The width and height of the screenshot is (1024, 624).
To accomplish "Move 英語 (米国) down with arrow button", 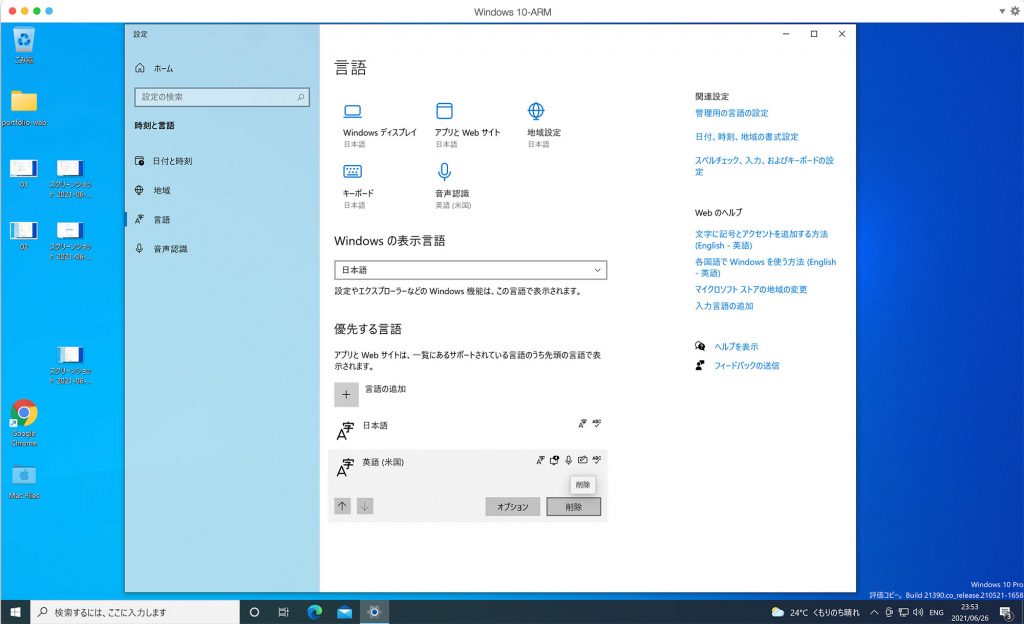I will (x=365, y=506).
